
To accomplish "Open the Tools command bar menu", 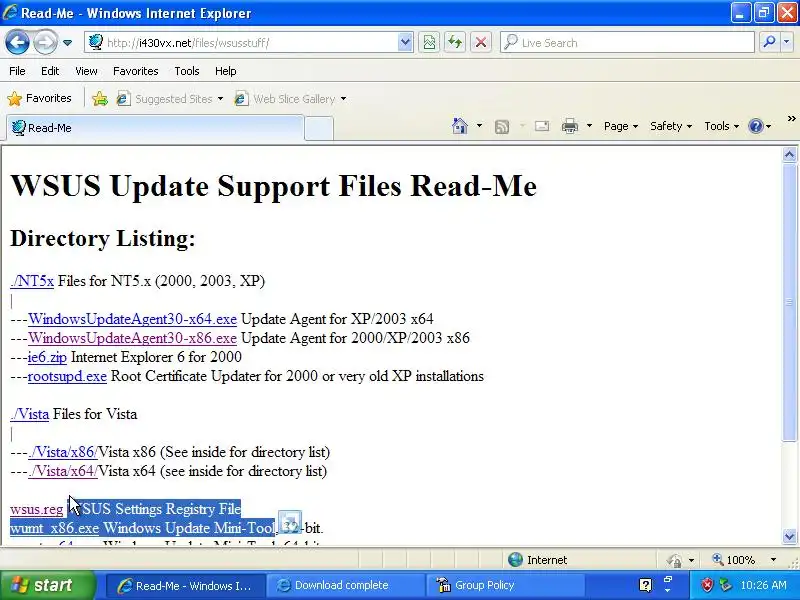I will tap(721, 126).
